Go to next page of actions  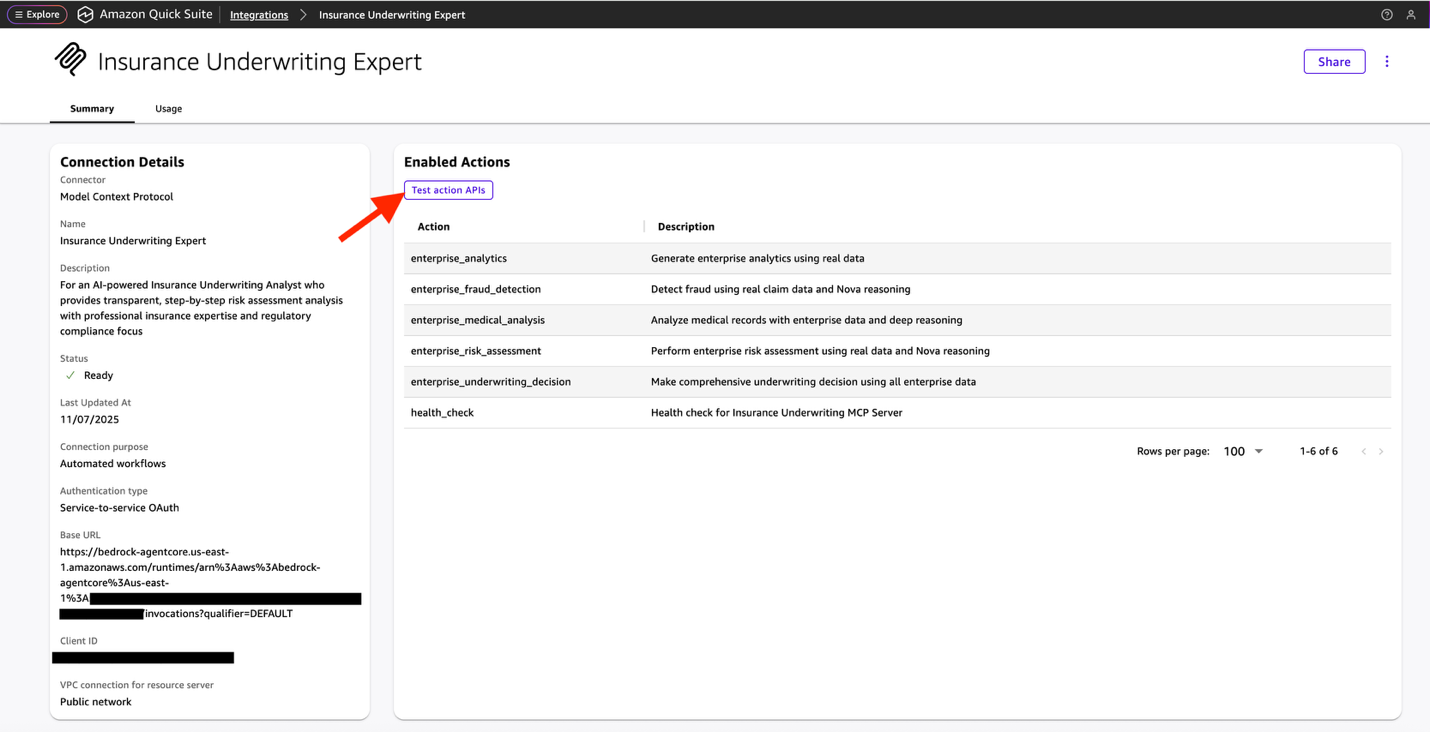click(x=1381, y=452)
